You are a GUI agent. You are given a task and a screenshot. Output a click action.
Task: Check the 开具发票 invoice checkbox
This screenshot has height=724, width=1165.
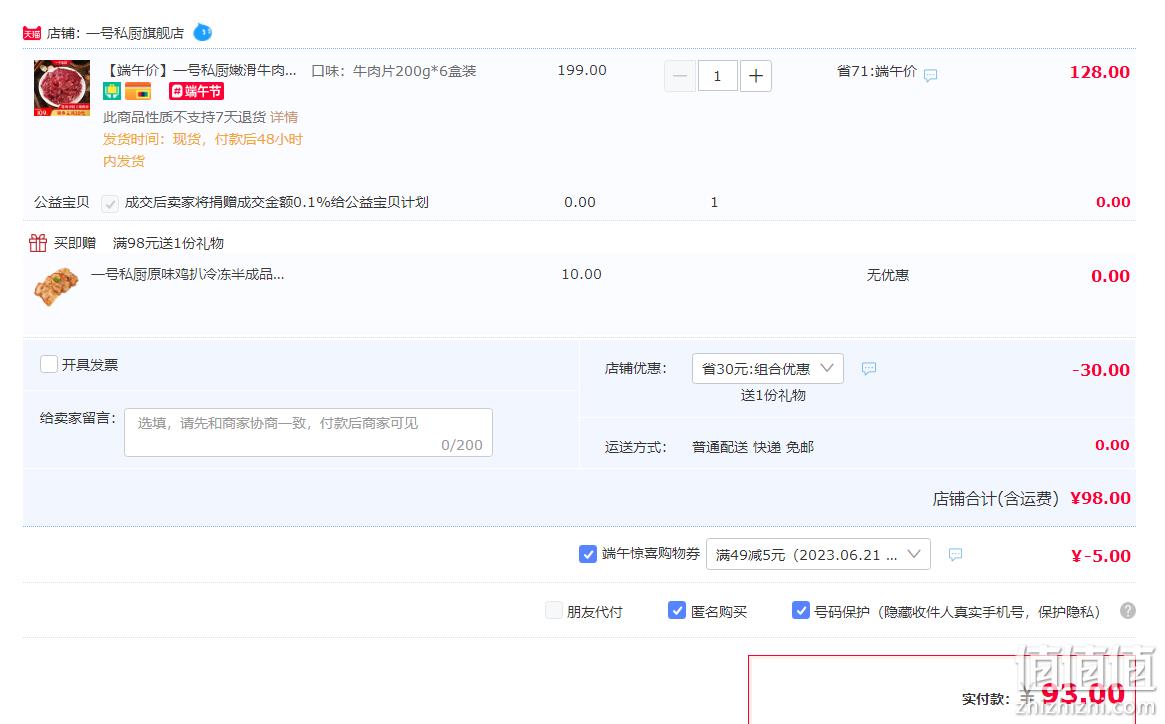49,364
